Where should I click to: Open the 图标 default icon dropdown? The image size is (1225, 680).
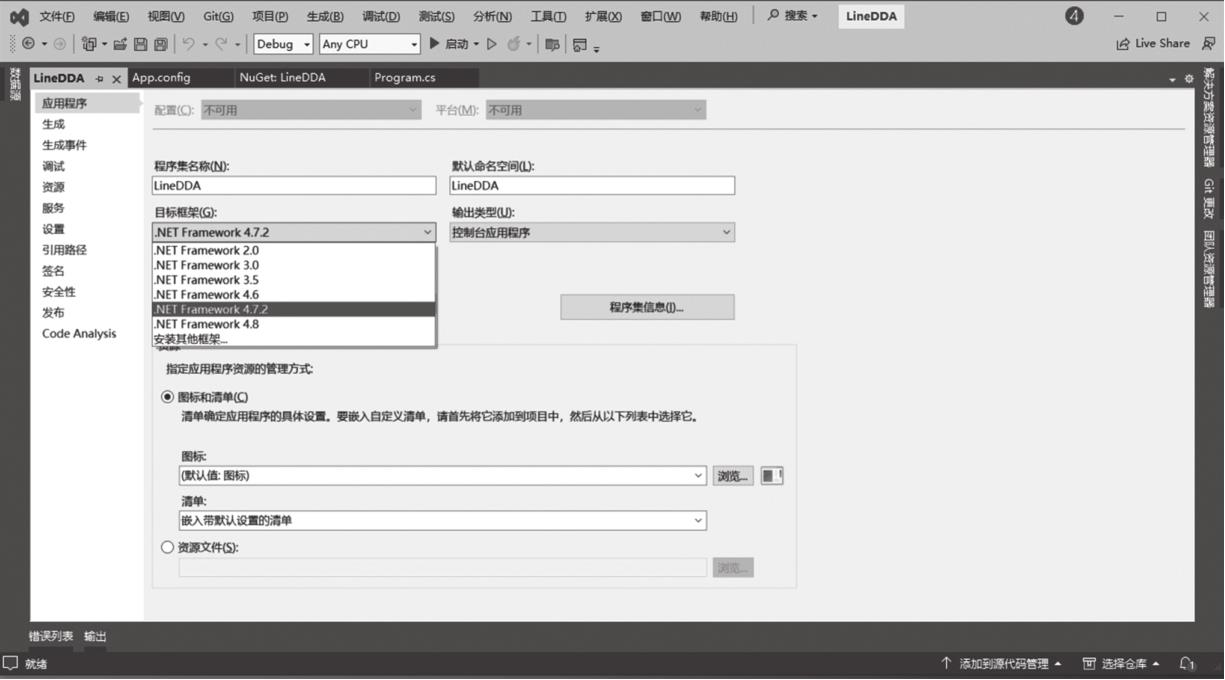point(443,476)
